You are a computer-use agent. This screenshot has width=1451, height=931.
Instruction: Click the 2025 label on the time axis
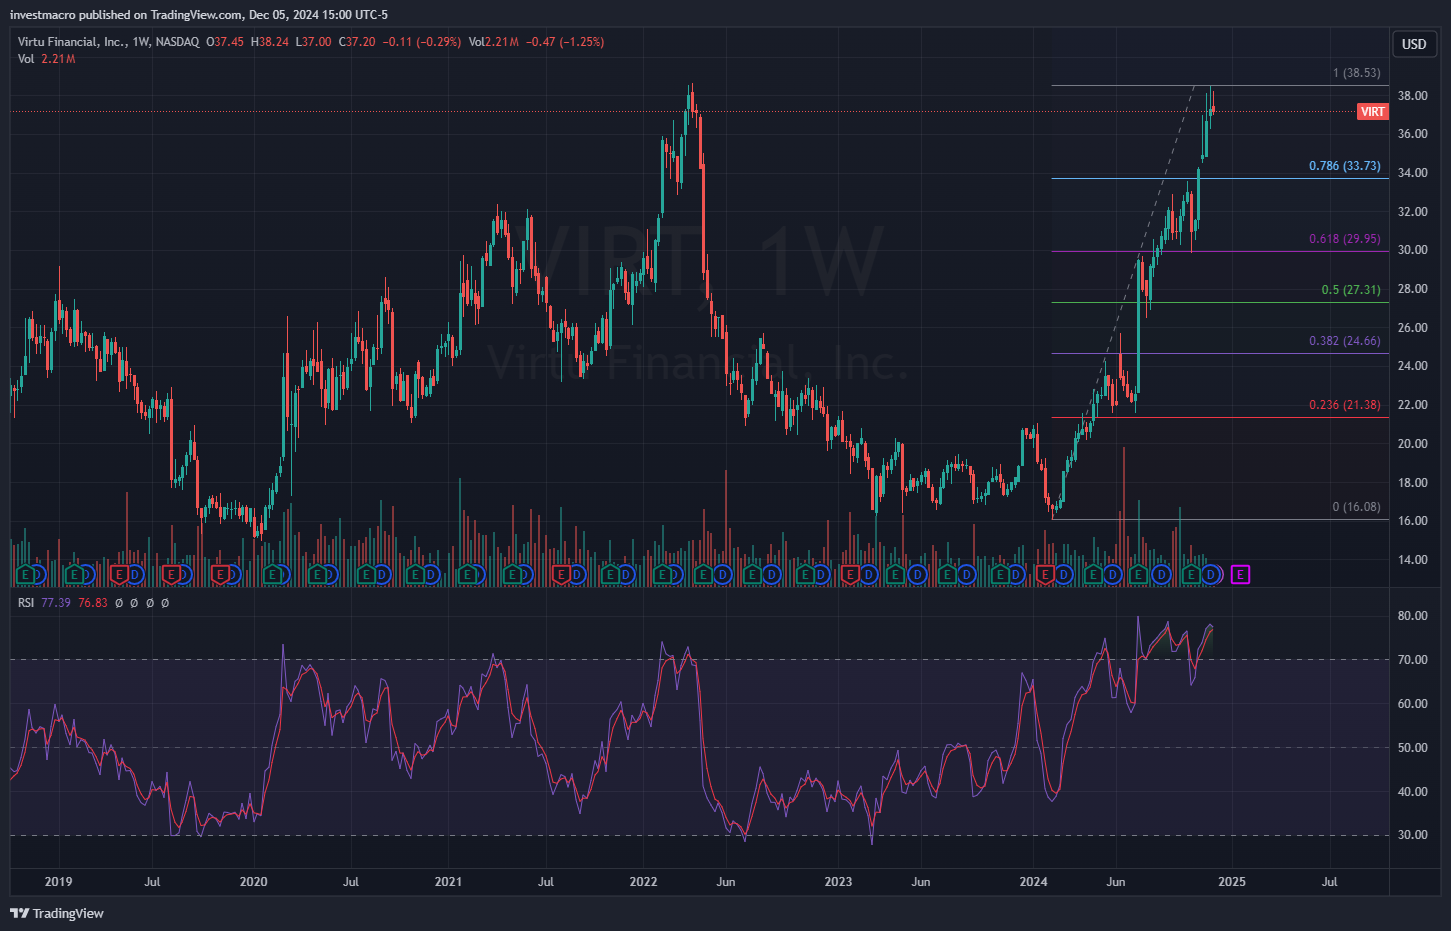coord(1232,882)
